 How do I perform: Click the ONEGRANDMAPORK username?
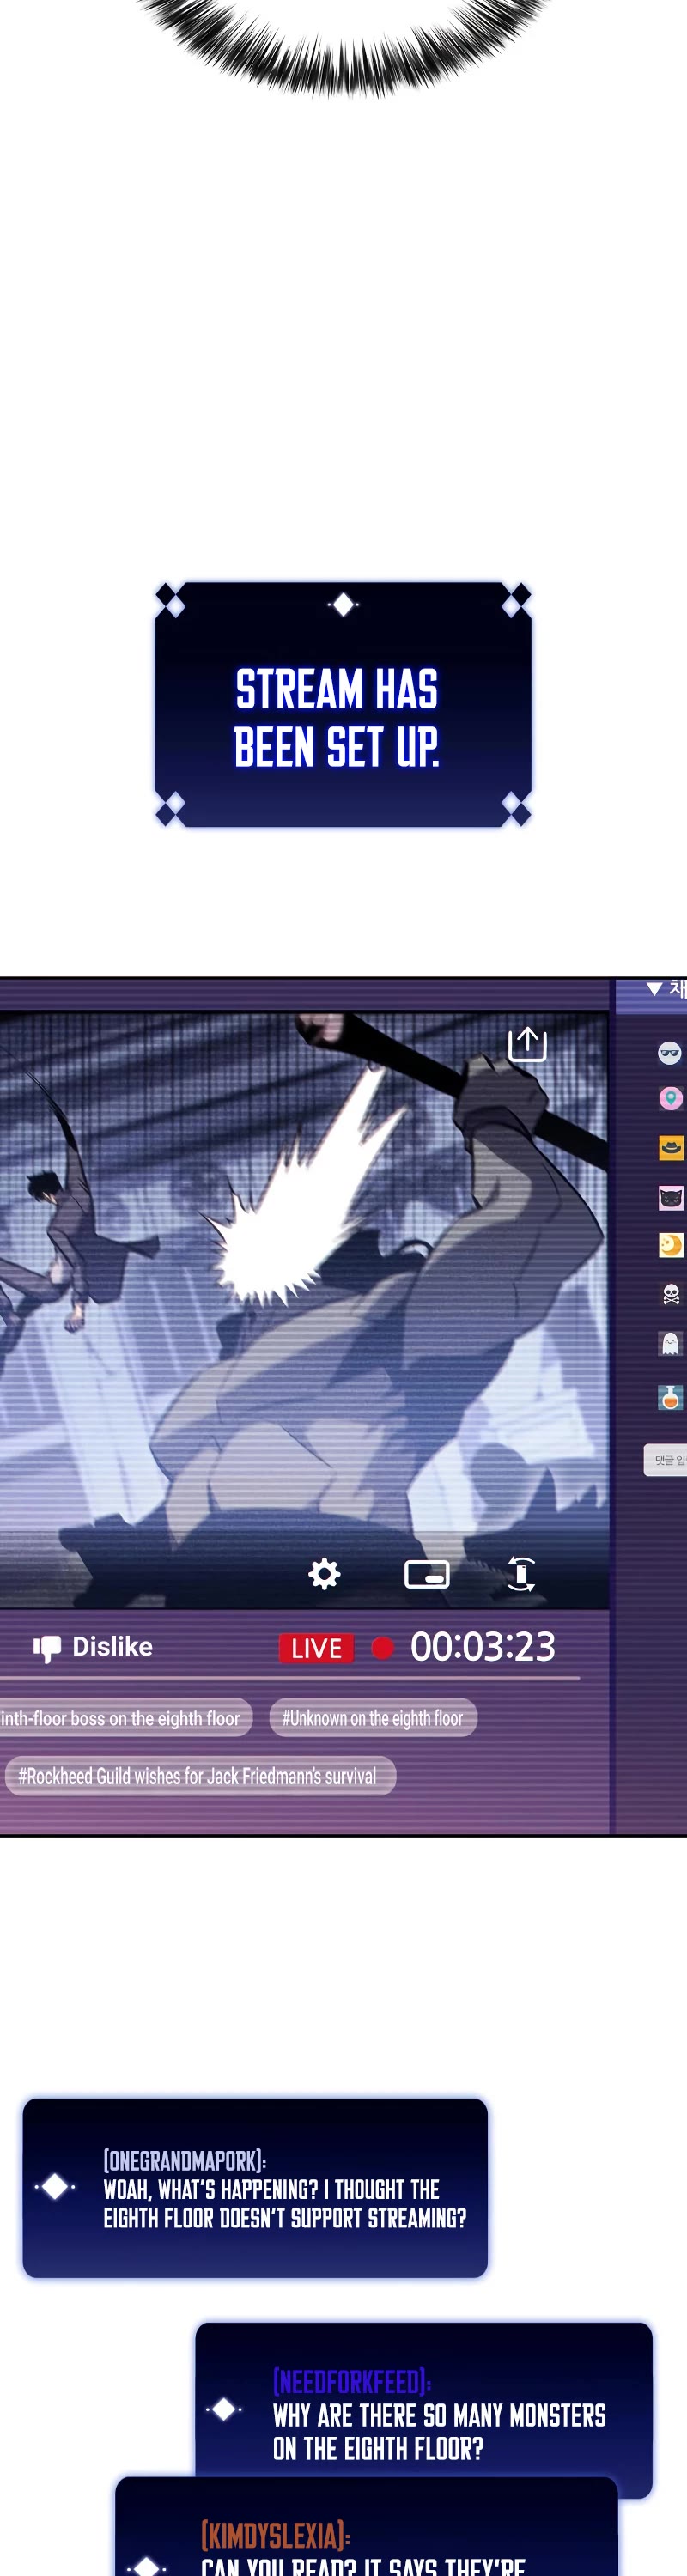[184, 2160]
